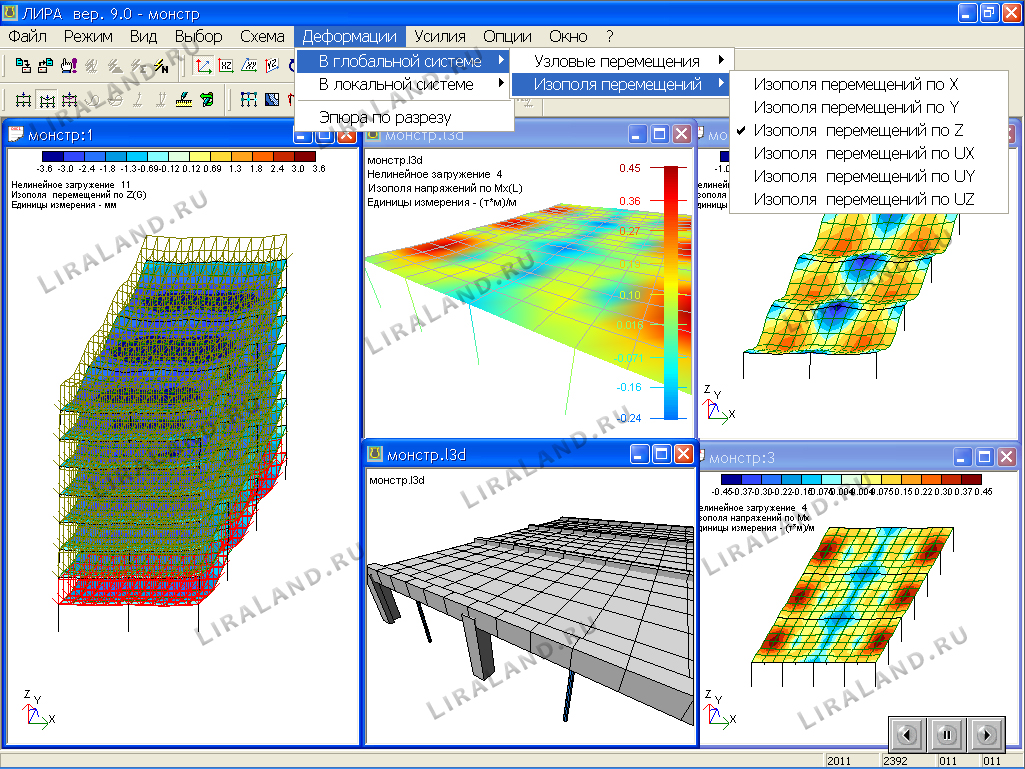
Task: Select the XY plane projection icon
Action: [247, 67]
